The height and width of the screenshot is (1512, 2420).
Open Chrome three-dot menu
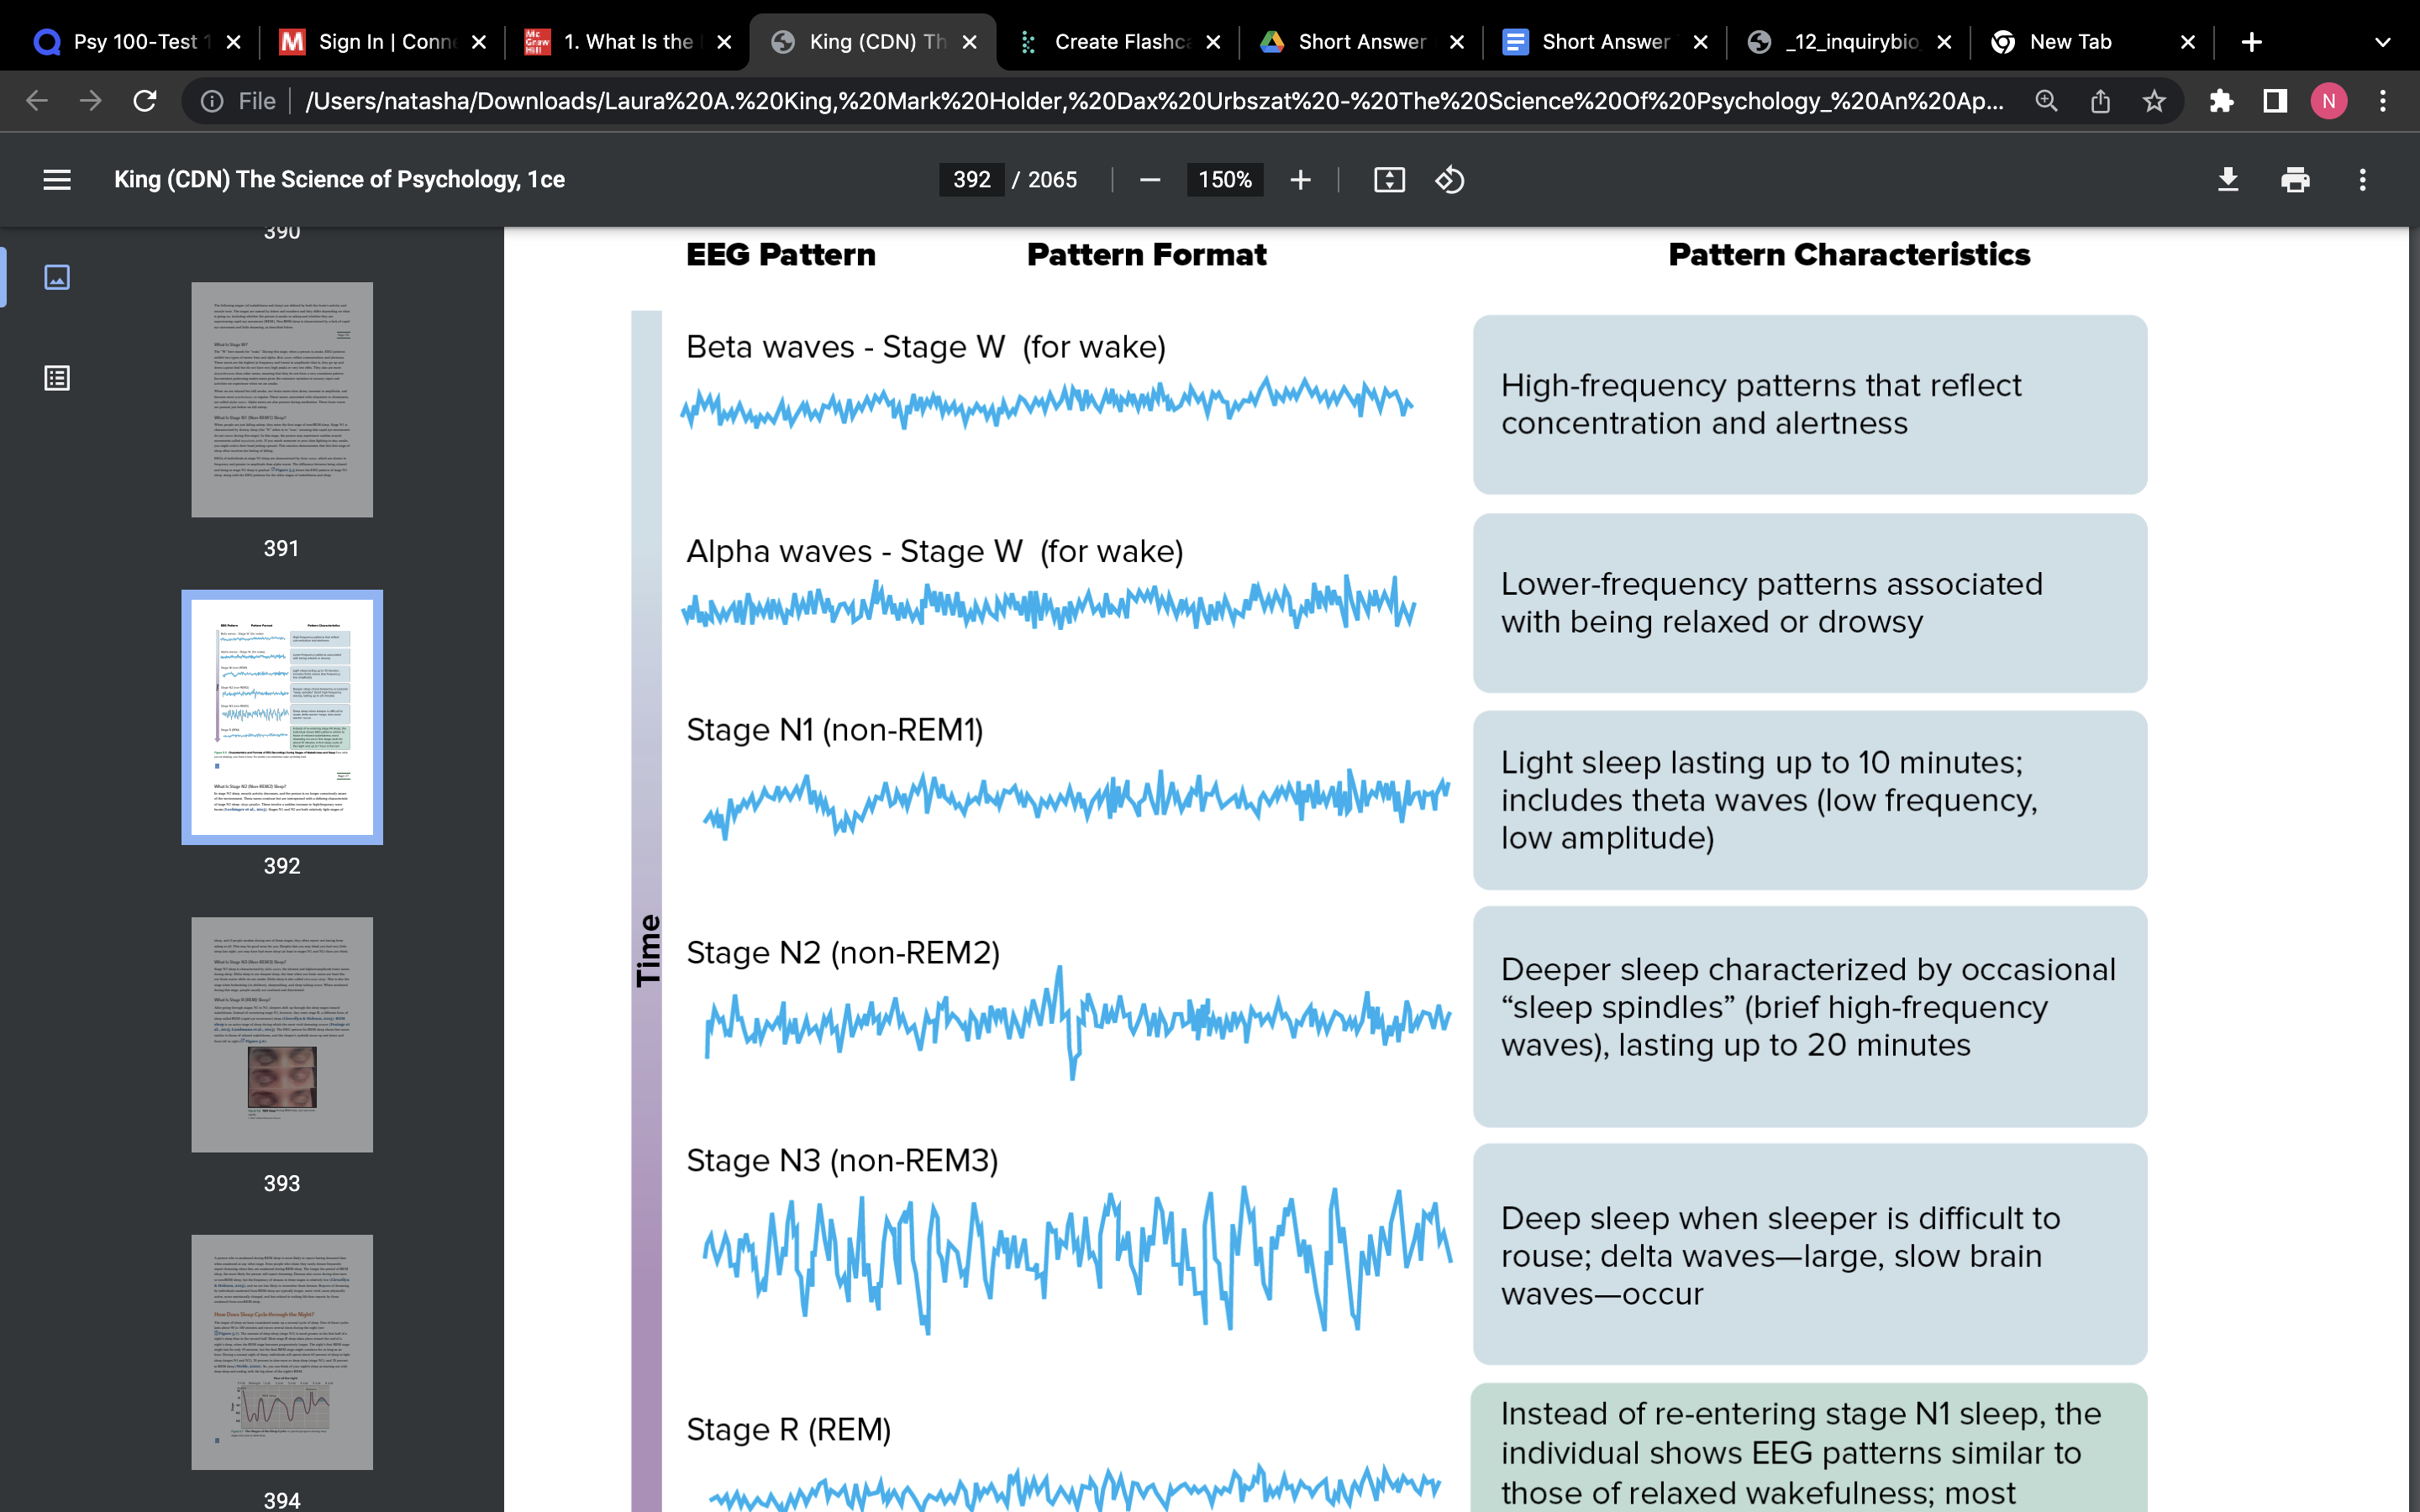point(2383,101)
